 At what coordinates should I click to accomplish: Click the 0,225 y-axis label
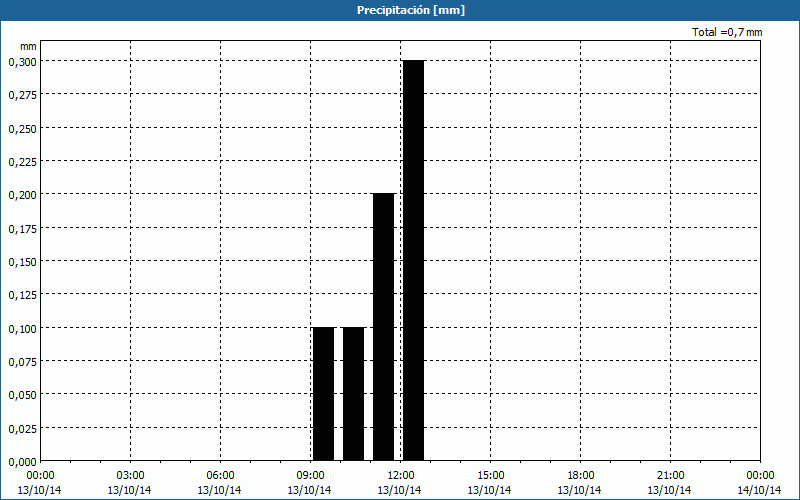[x=22, y=162]
